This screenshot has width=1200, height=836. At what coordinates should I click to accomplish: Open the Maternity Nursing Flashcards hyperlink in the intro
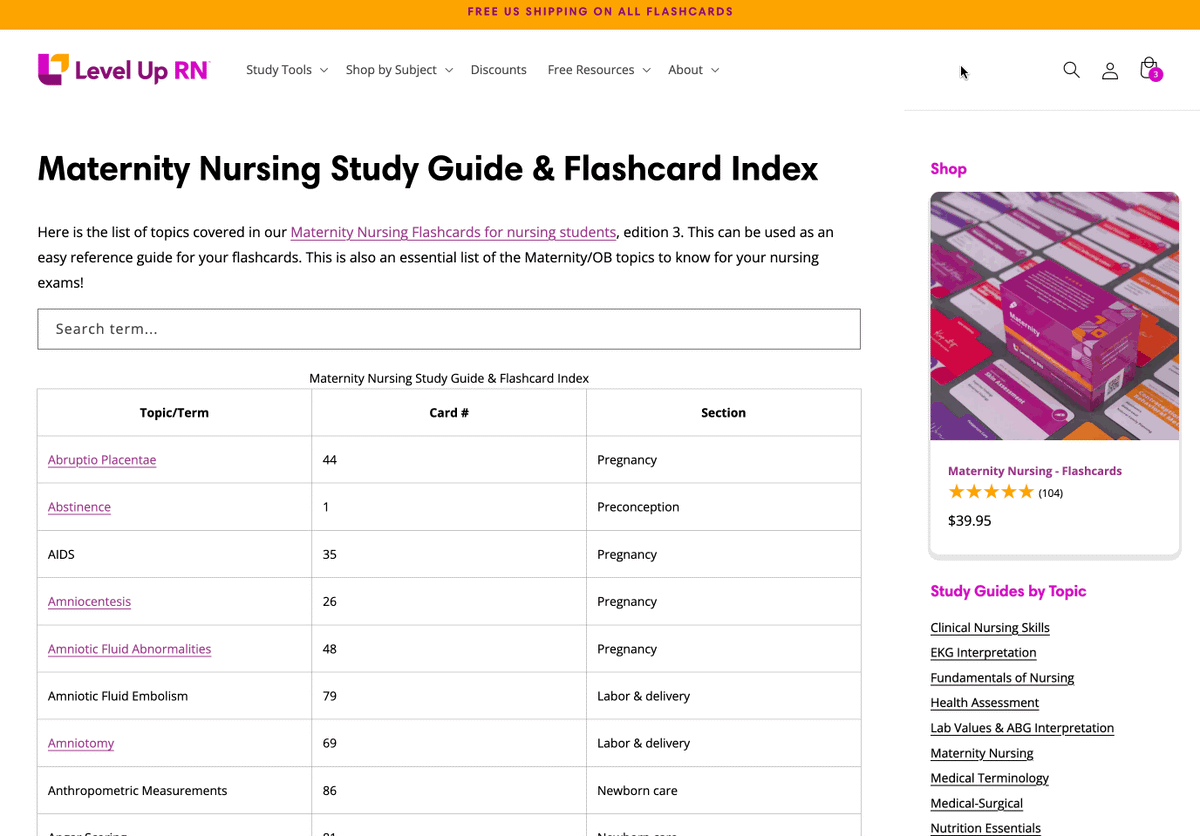coord(453,231)
